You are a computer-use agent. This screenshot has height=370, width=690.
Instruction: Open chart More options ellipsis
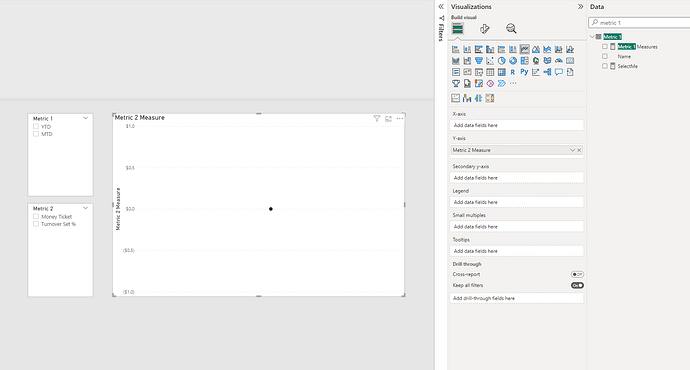coord(400,118)
